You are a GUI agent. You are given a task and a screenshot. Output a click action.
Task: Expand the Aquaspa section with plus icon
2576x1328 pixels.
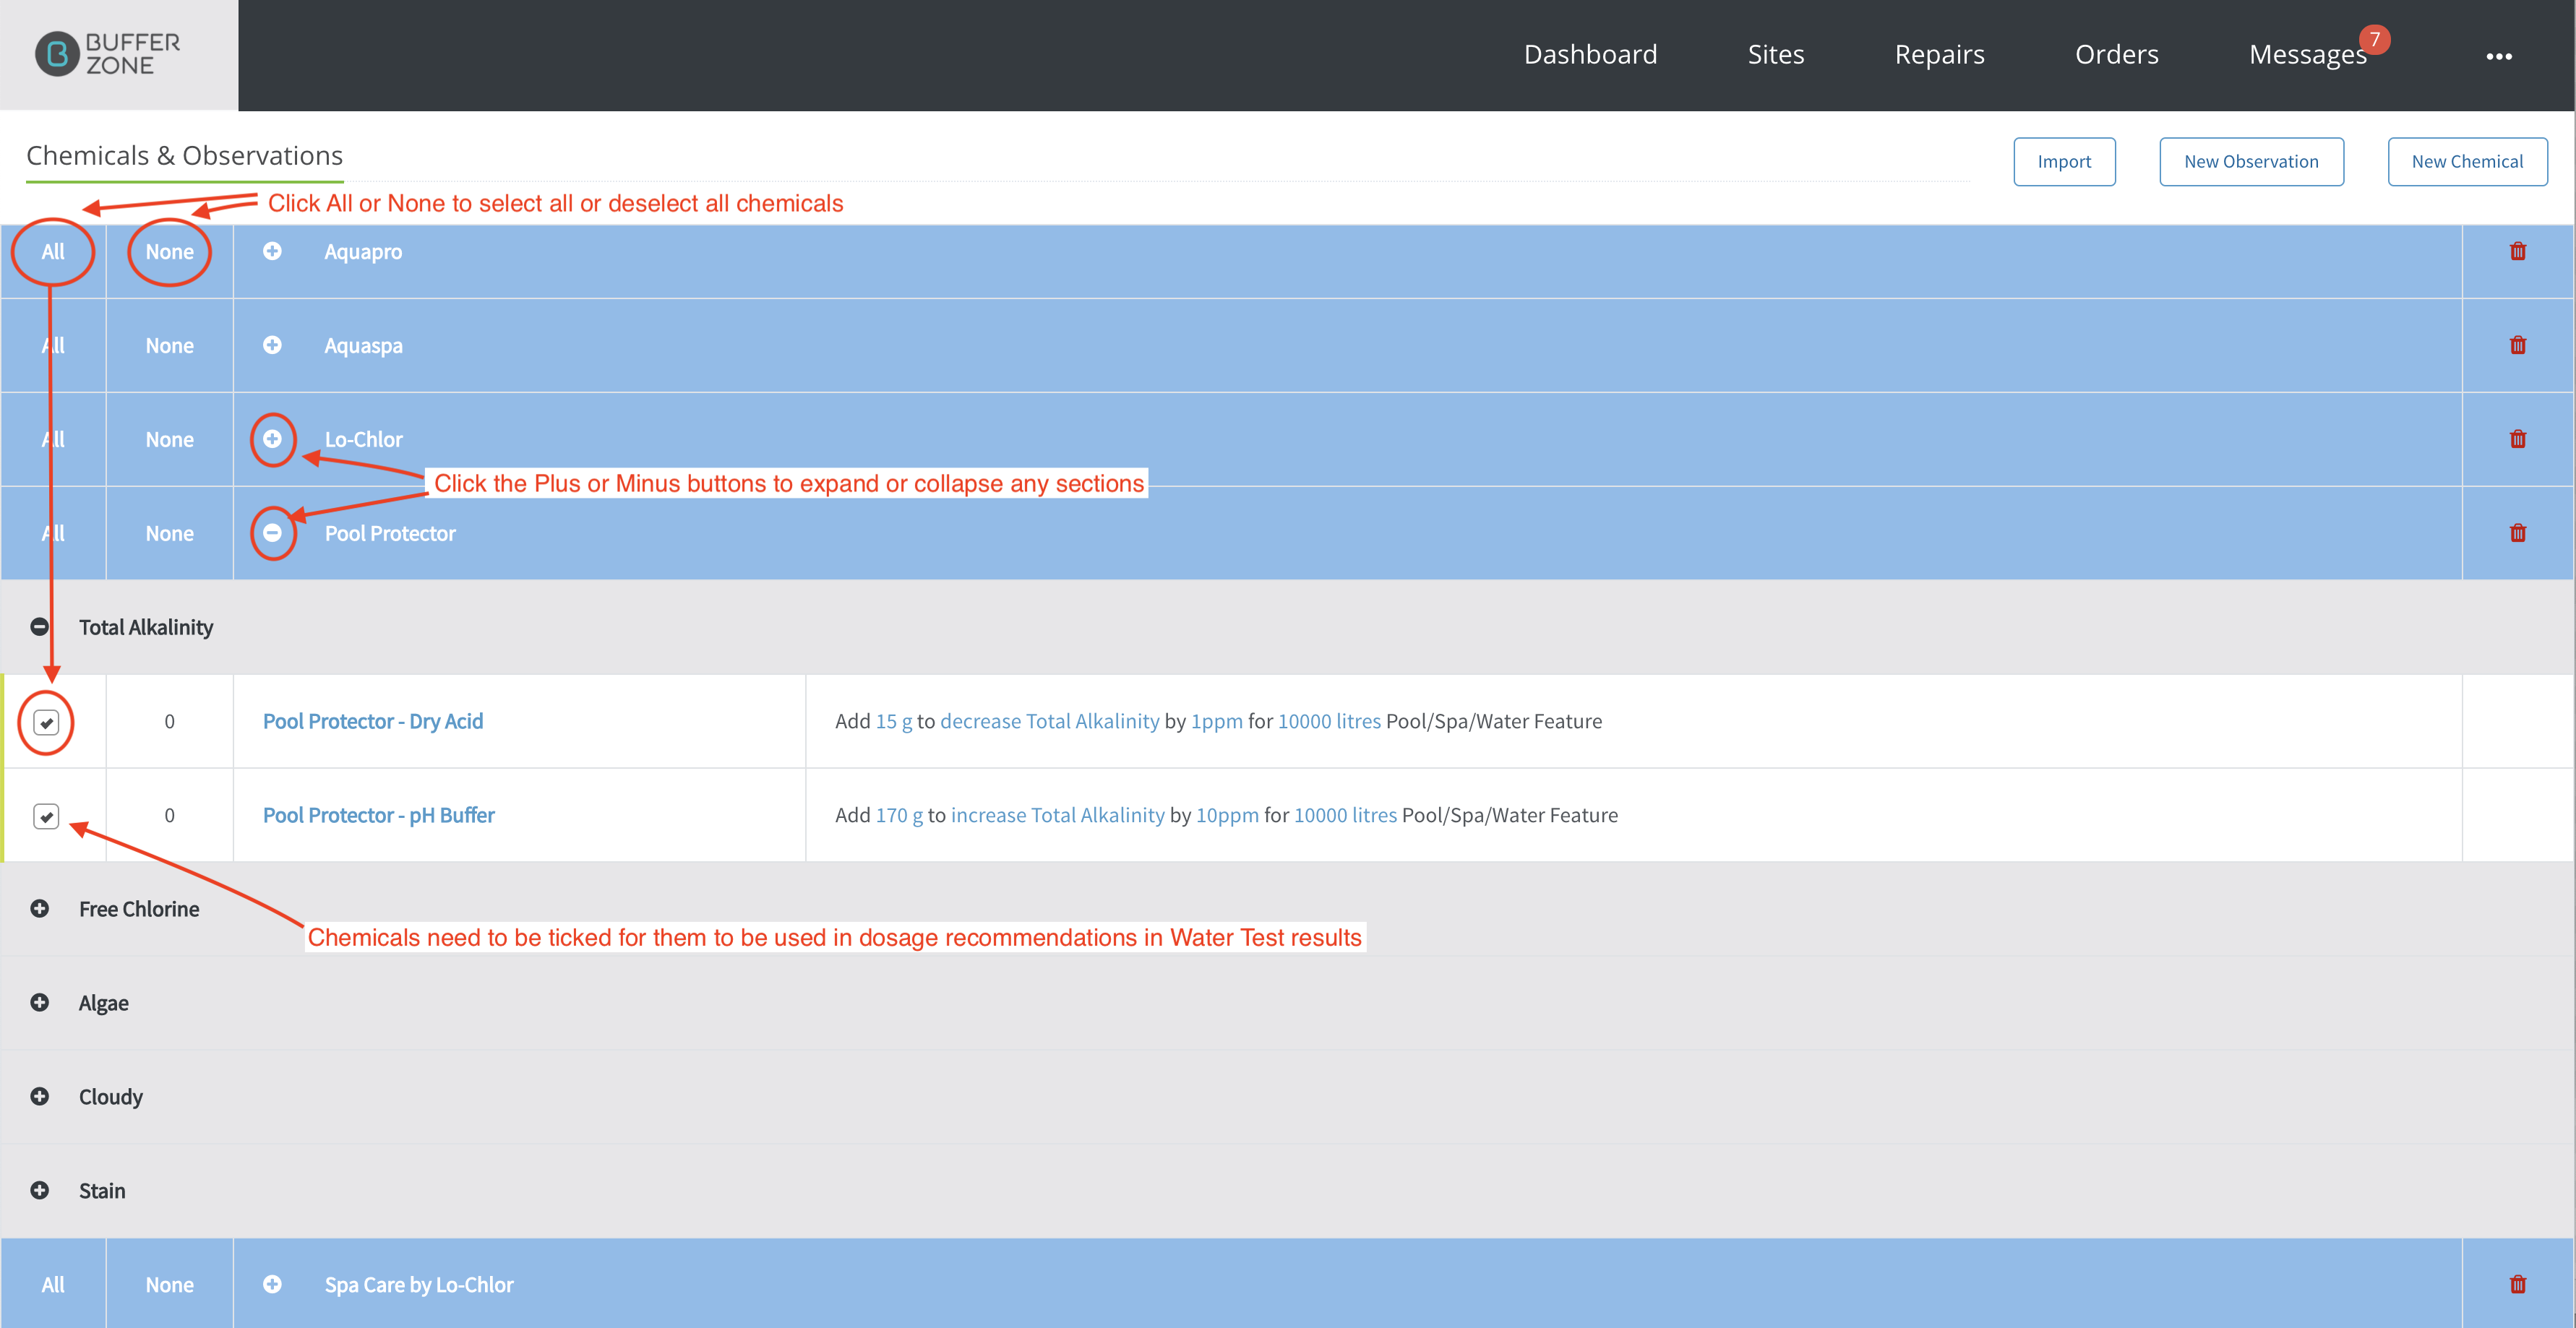[x=272, y=345]
